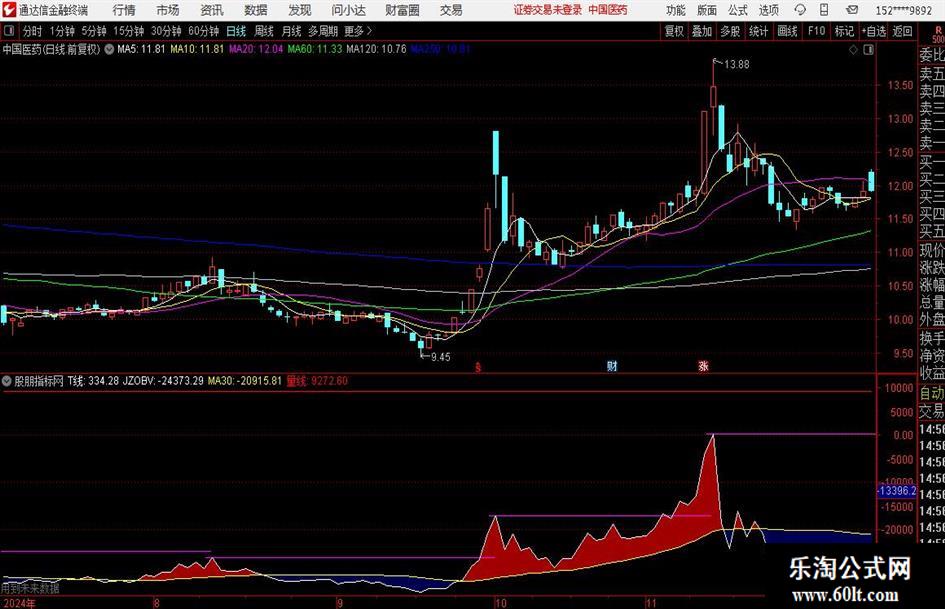Click the 9.45 low price label

pyautogui.click(x=441, y=357)
